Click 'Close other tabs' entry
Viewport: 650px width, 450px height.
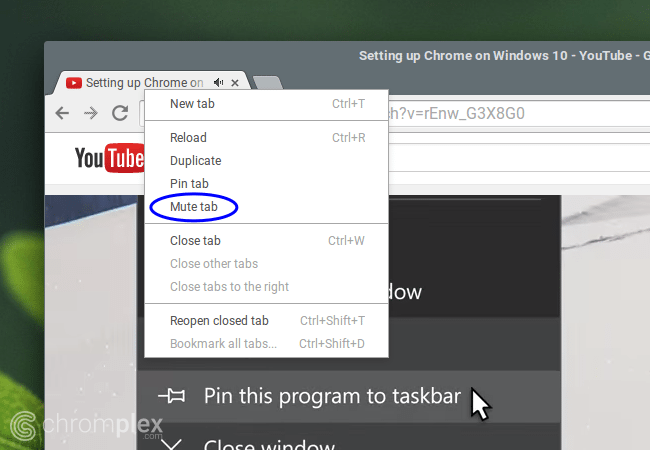coord(267,264)
